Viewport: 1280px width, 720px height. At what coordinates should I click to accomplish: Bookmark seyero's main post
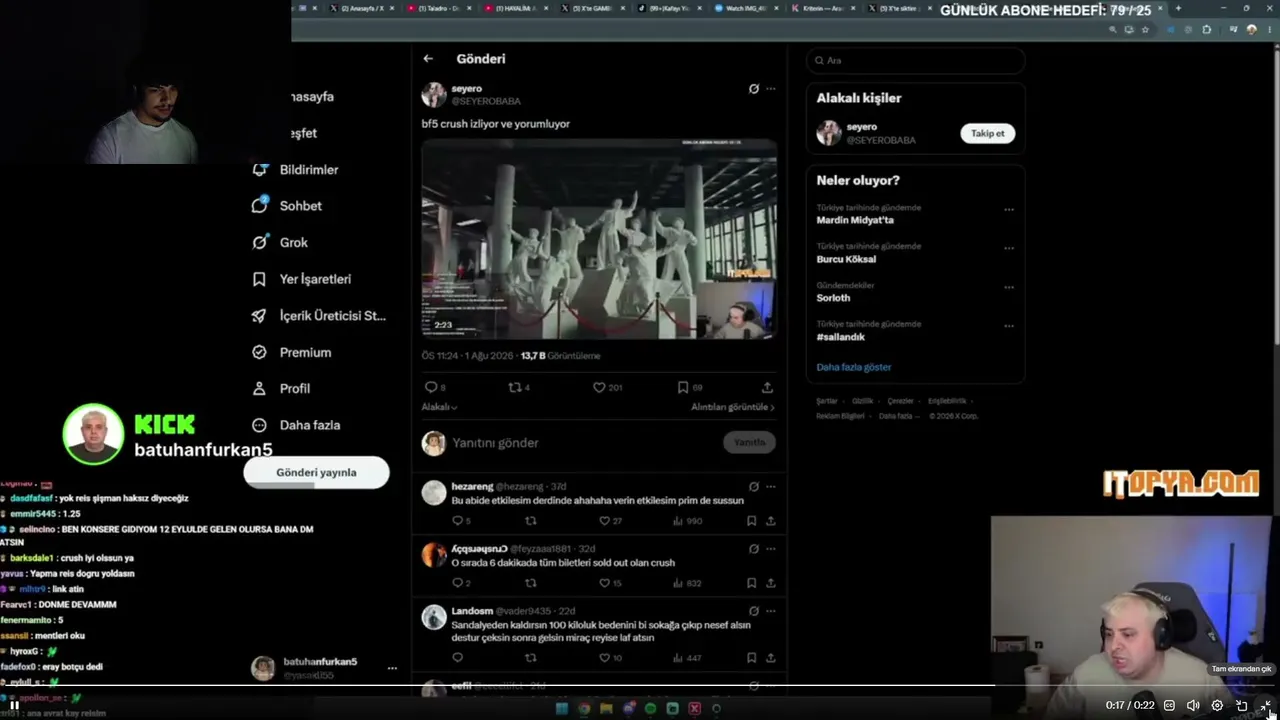tap(683, 387)
